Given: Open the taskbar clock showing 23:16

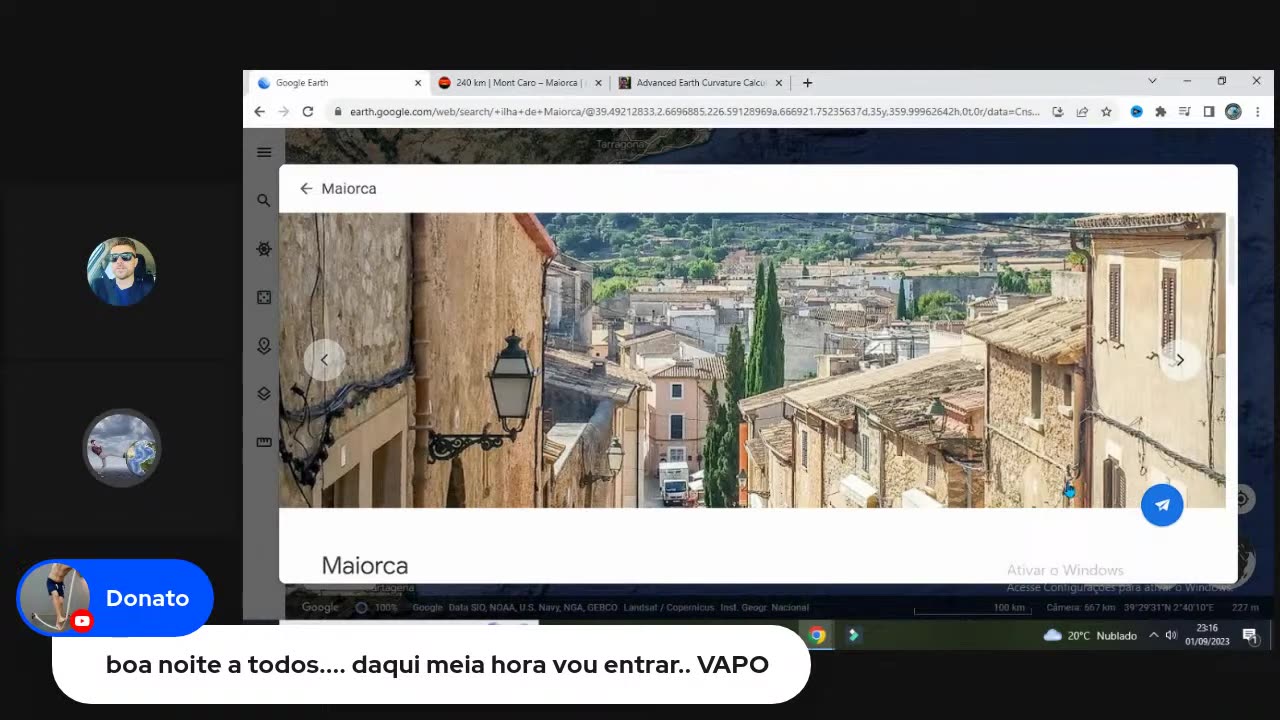Looking at the screenshot, I should point(1206,635).
